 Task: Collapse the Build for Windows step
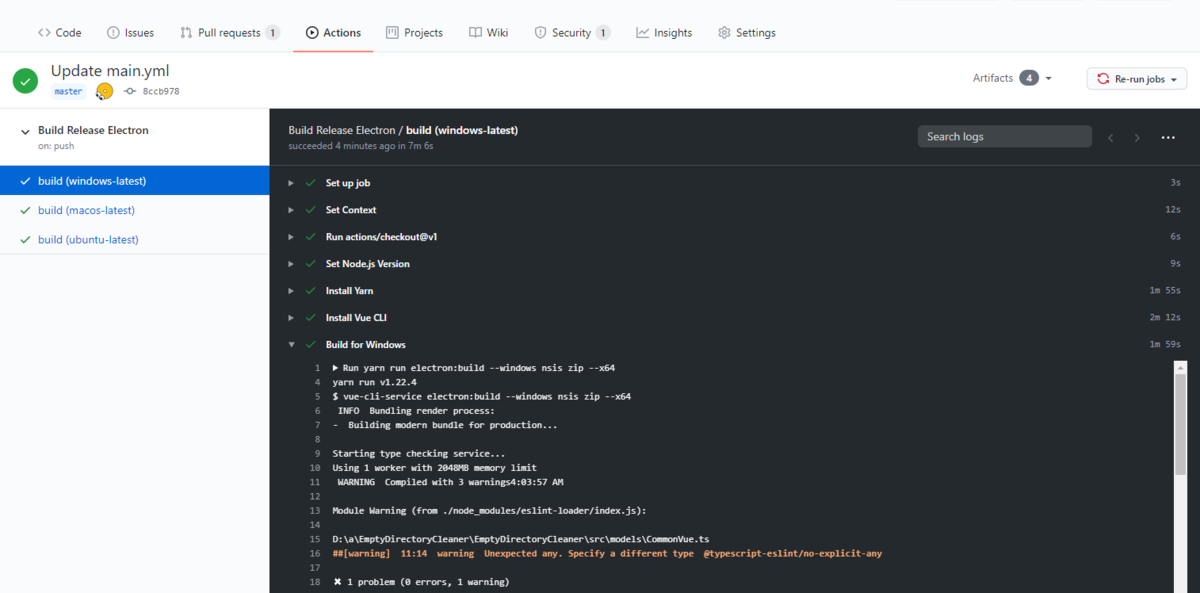[291, 345]
